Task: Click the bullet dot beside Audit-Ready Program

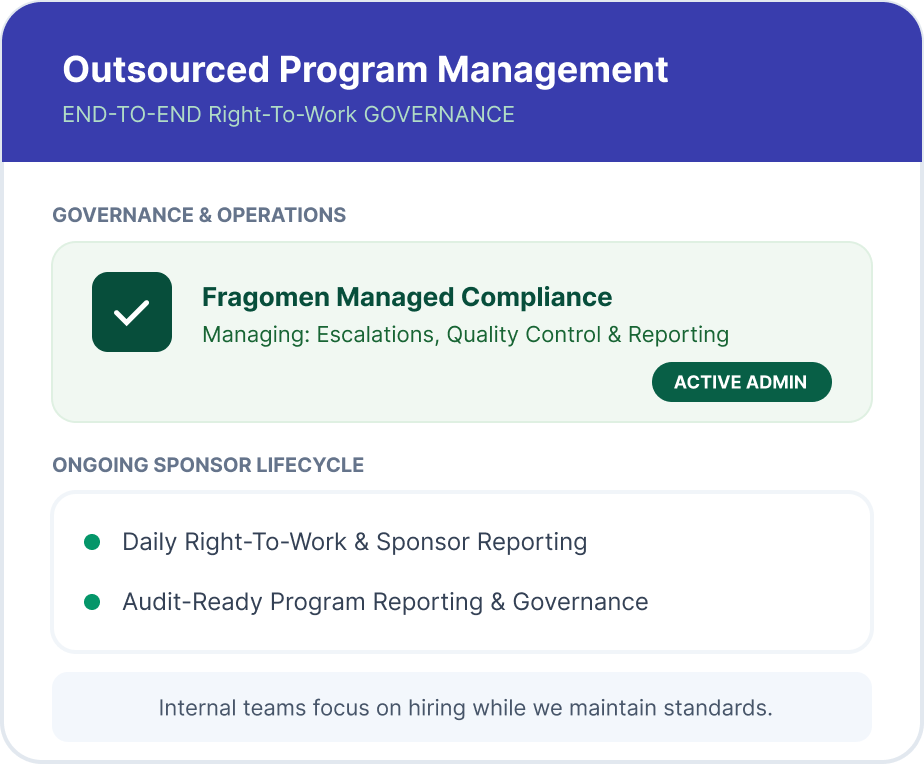Action: coord(92,602)
